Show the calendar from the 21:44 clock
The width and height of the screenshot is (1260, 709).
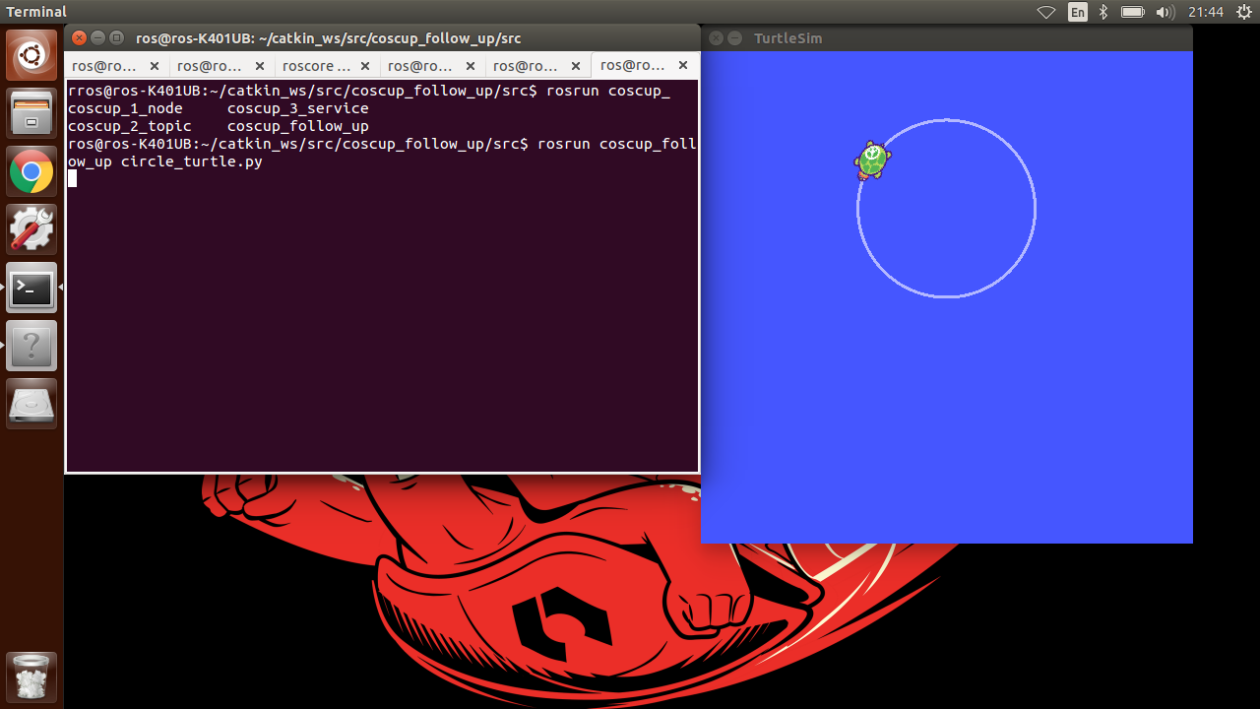point(1206,12)
